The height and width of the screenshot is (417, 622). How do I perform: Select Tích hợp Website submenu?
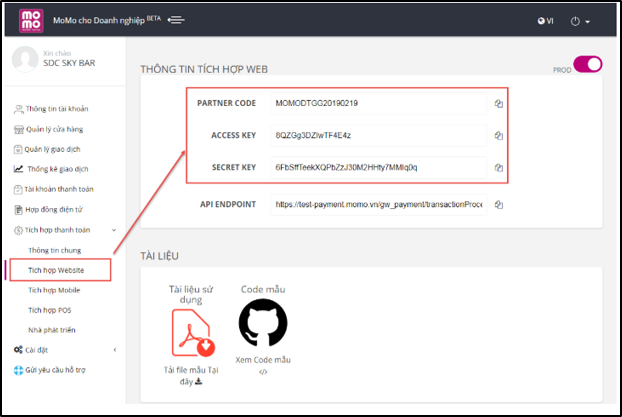tap(56, 270)
